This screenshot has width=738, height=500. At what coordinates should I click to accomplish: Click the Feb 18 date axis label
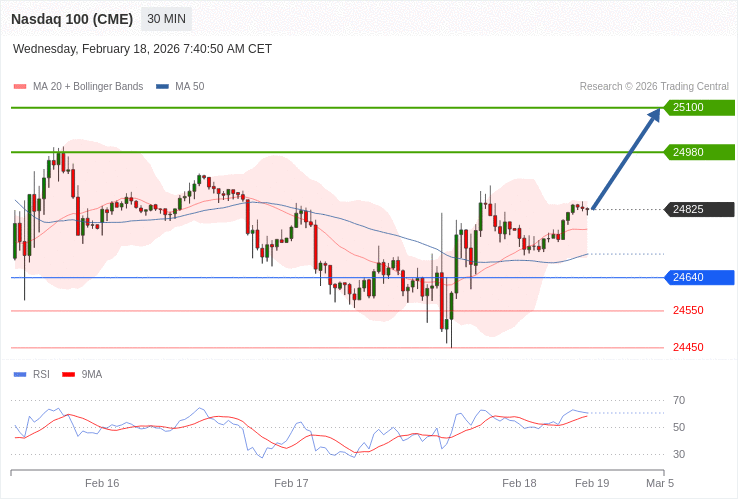[519, 484]
